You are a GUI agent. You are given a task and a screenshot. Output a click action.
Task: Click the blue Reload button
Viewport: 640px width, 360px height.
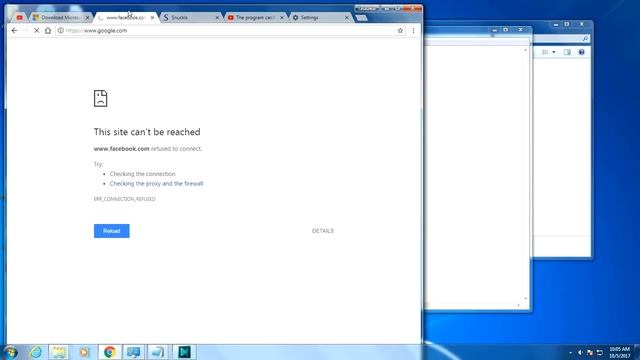click(111, 231)
